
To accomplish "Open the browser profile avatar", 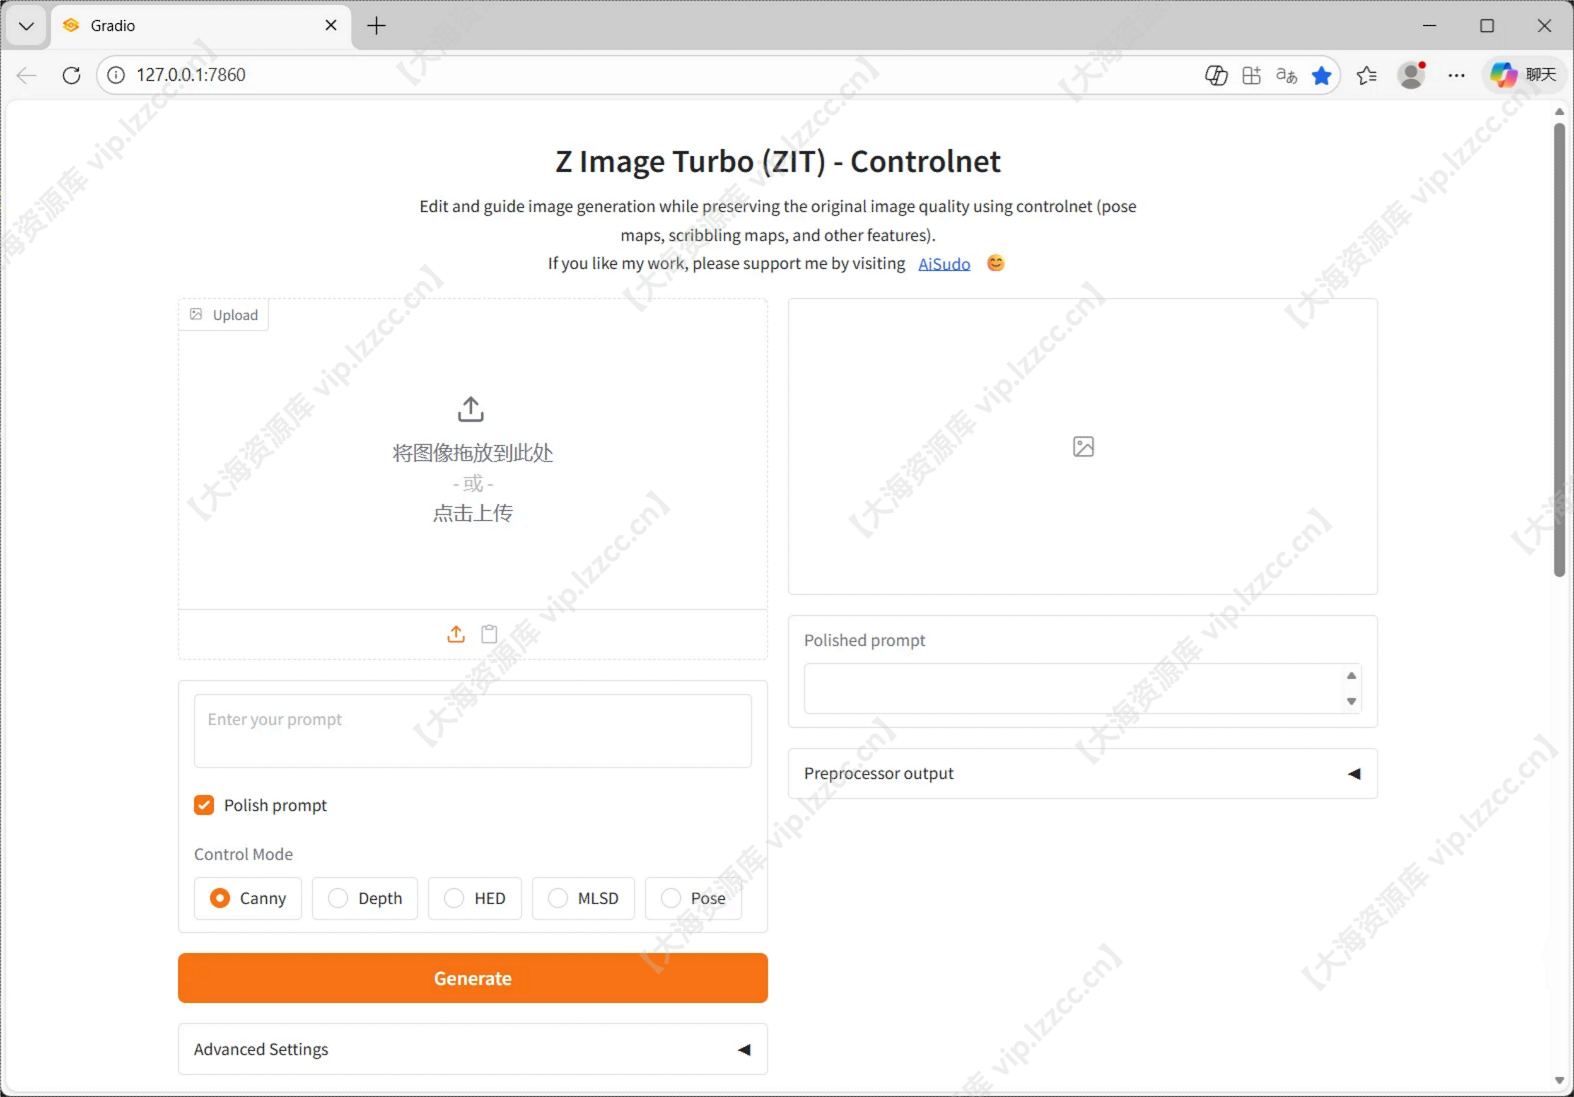I will pyautogui.click(x=1411, y=75).
